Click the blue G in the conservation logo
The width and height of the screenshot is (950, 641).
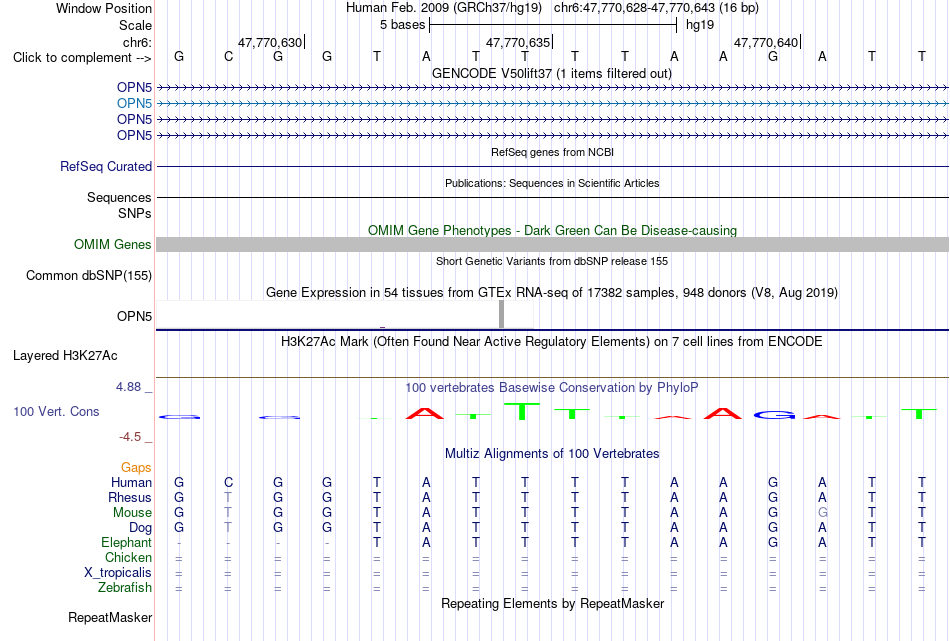pyautogui.click(x=774, y=415)
